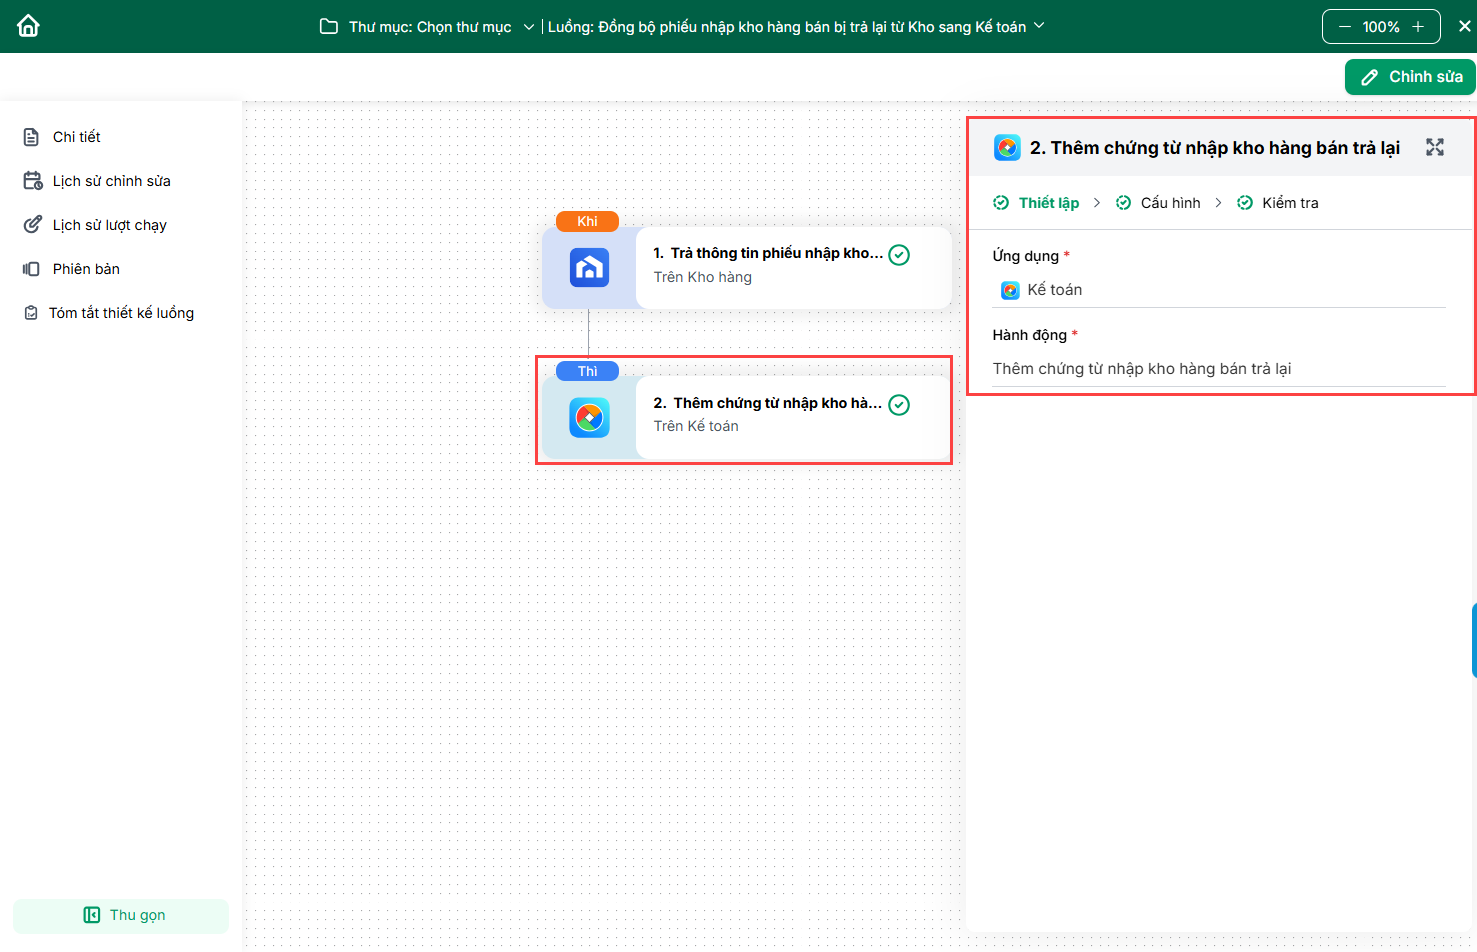Viewport: 1477px width, 952px height.
Task: Click the expand panel icon beside step title
Action: 1434,148
